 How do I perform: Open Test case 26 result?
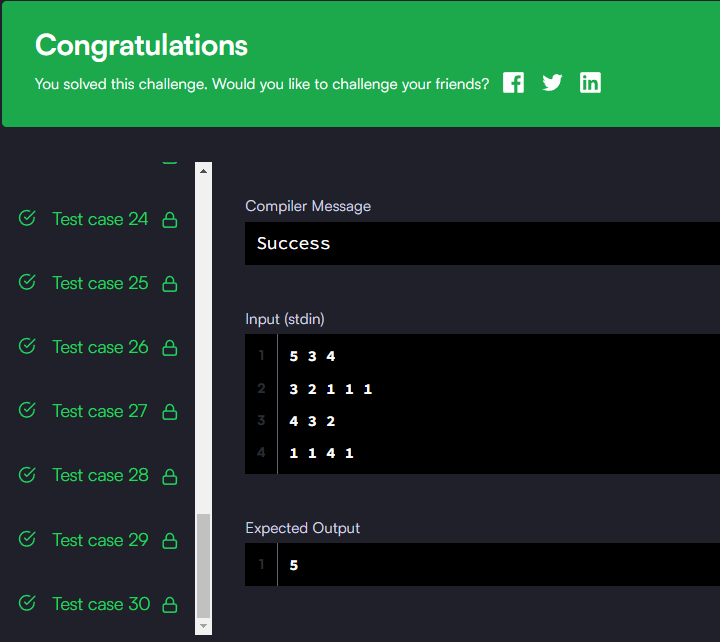100,347
